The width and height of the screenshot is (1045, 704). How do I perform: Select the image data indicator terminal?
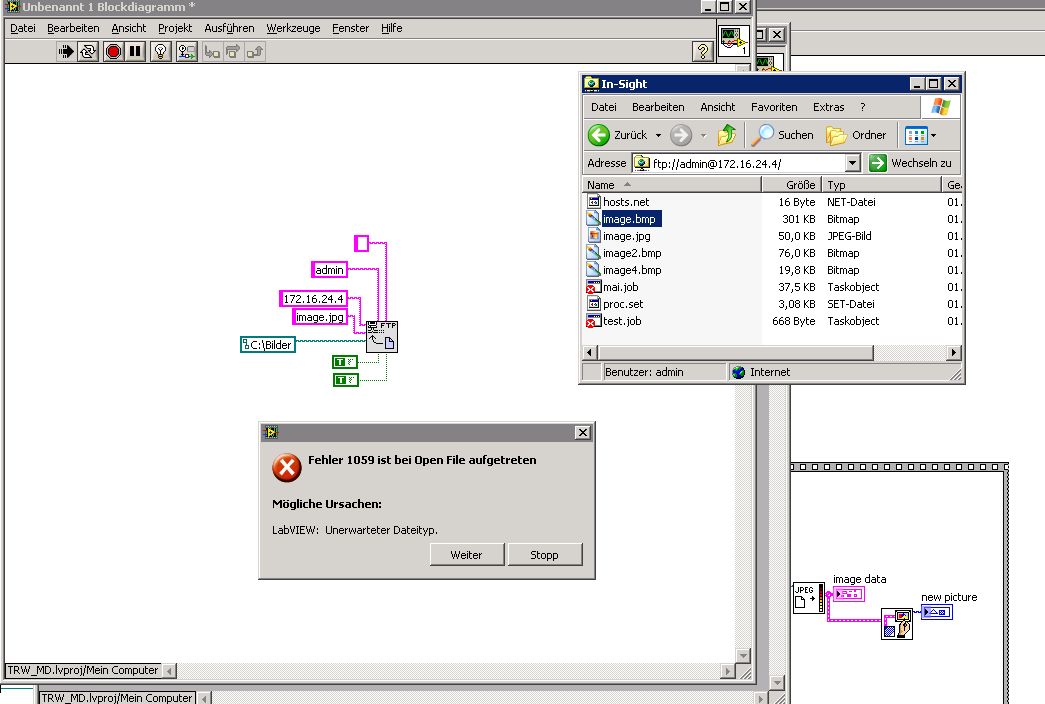click(x=848, y=593)
